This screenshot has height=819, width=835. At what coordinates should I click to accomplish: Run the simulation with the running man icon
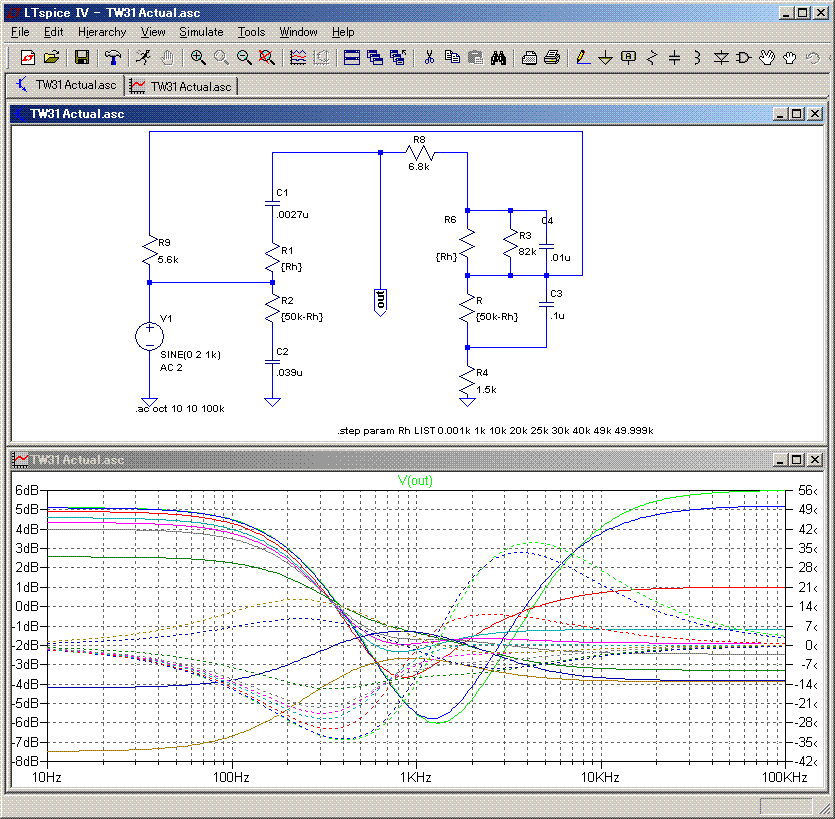(x=143, y=57)
